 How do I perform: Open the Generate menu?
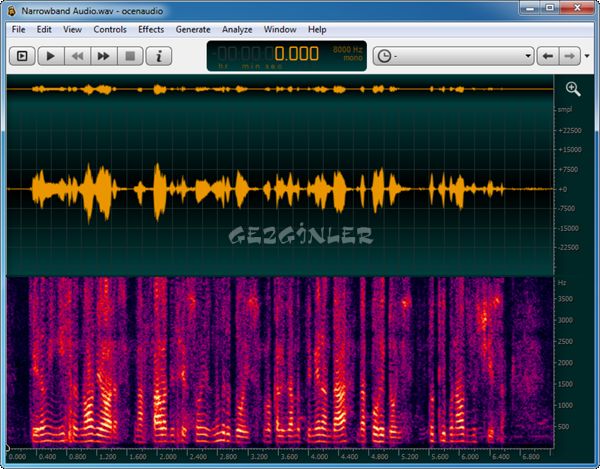pyautogui.click(x=193, y=29)
